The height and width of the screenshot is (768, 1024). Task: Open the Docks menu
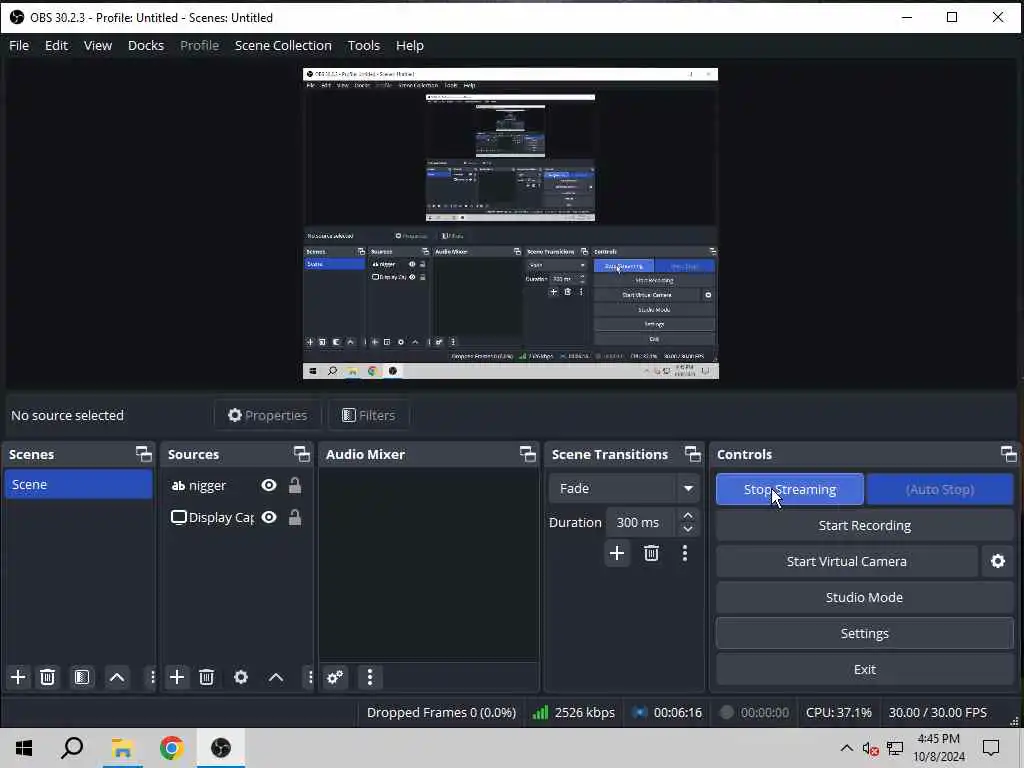point(146,45)
